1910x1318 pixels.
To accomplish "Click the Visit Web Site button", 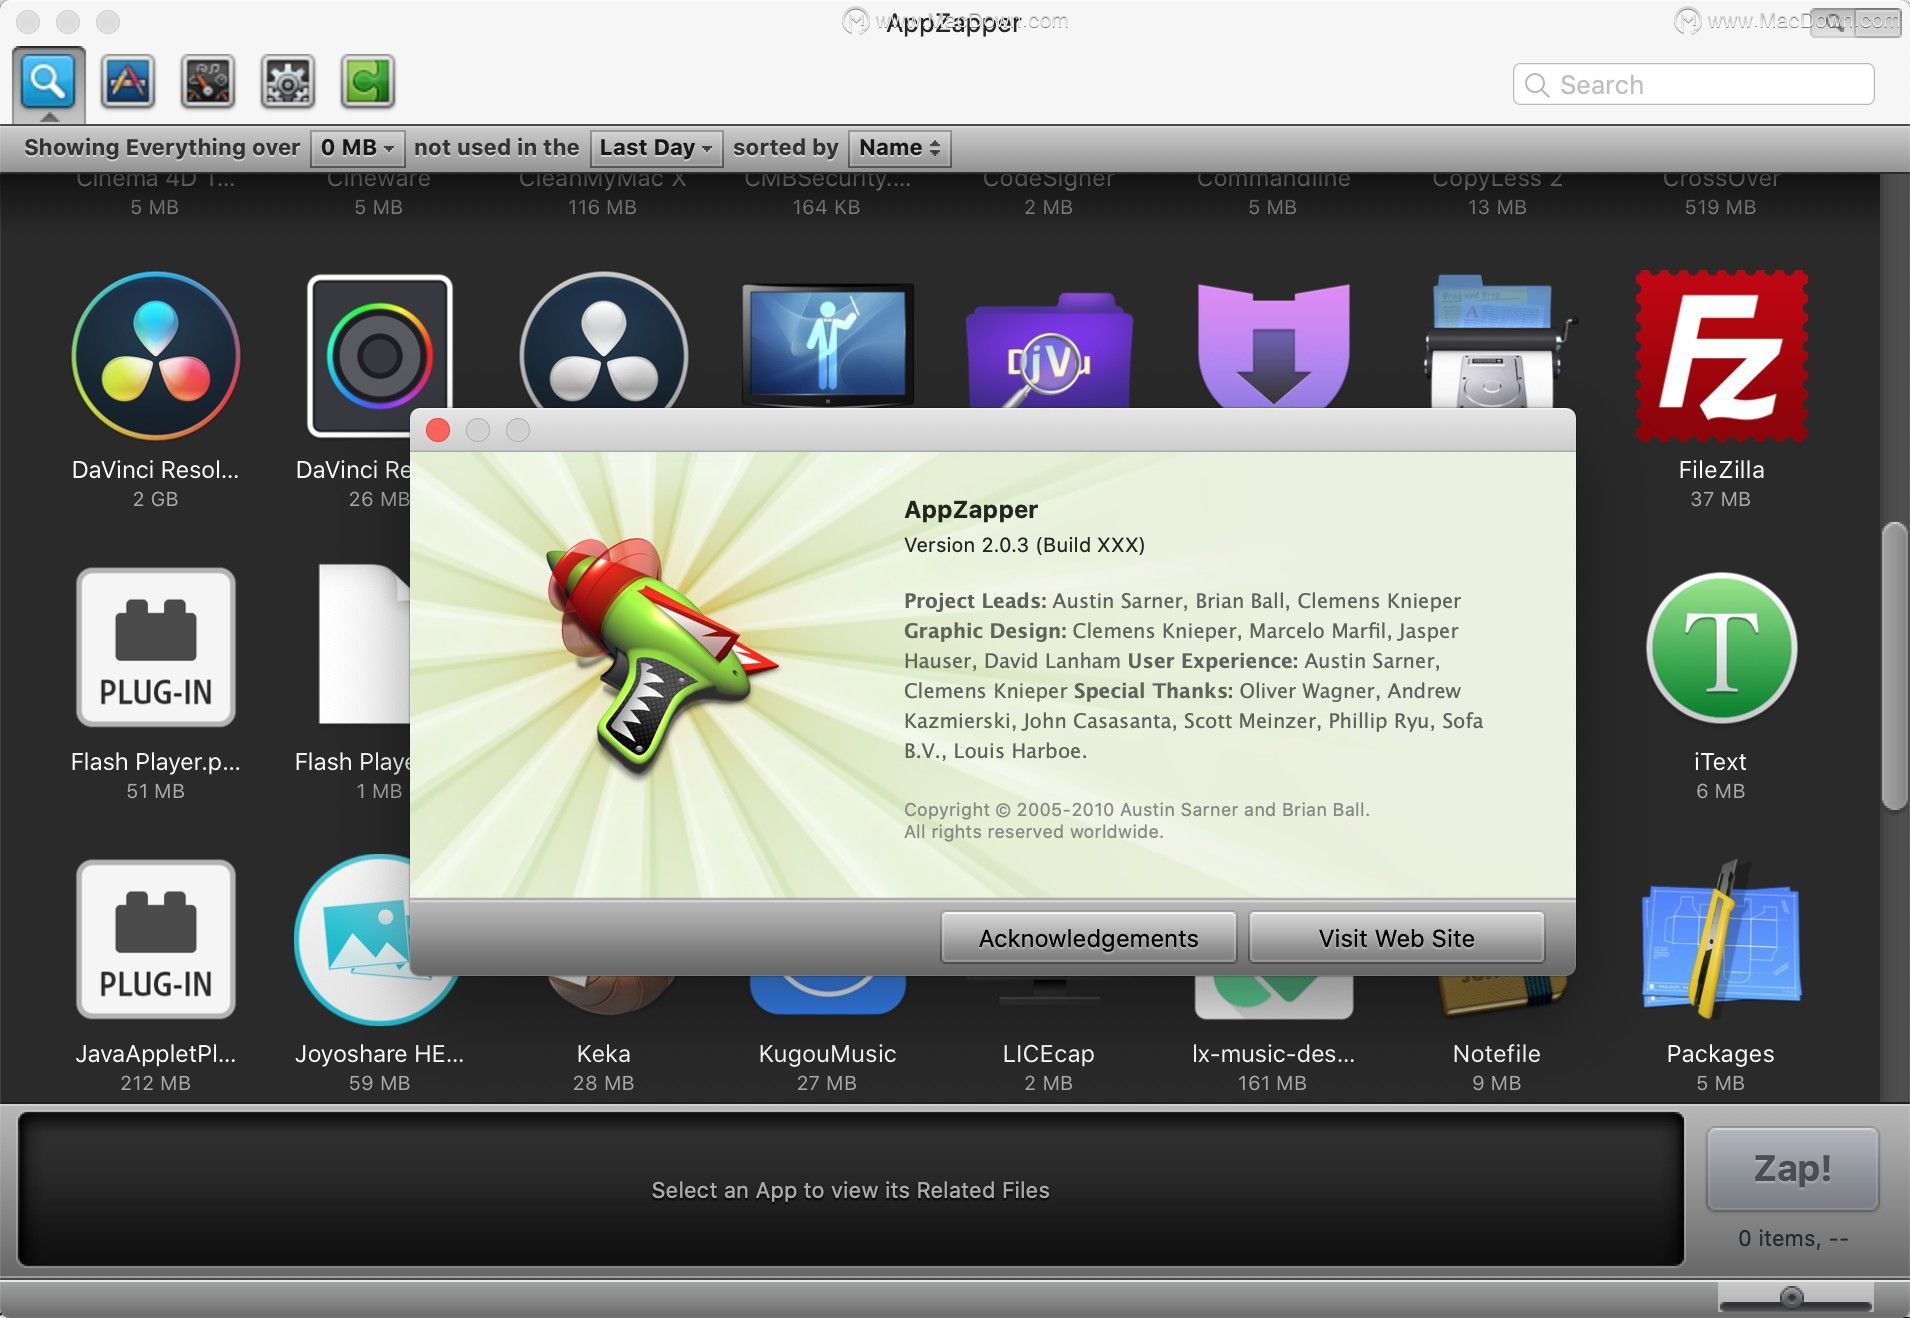I will (x=1396, y=938).
